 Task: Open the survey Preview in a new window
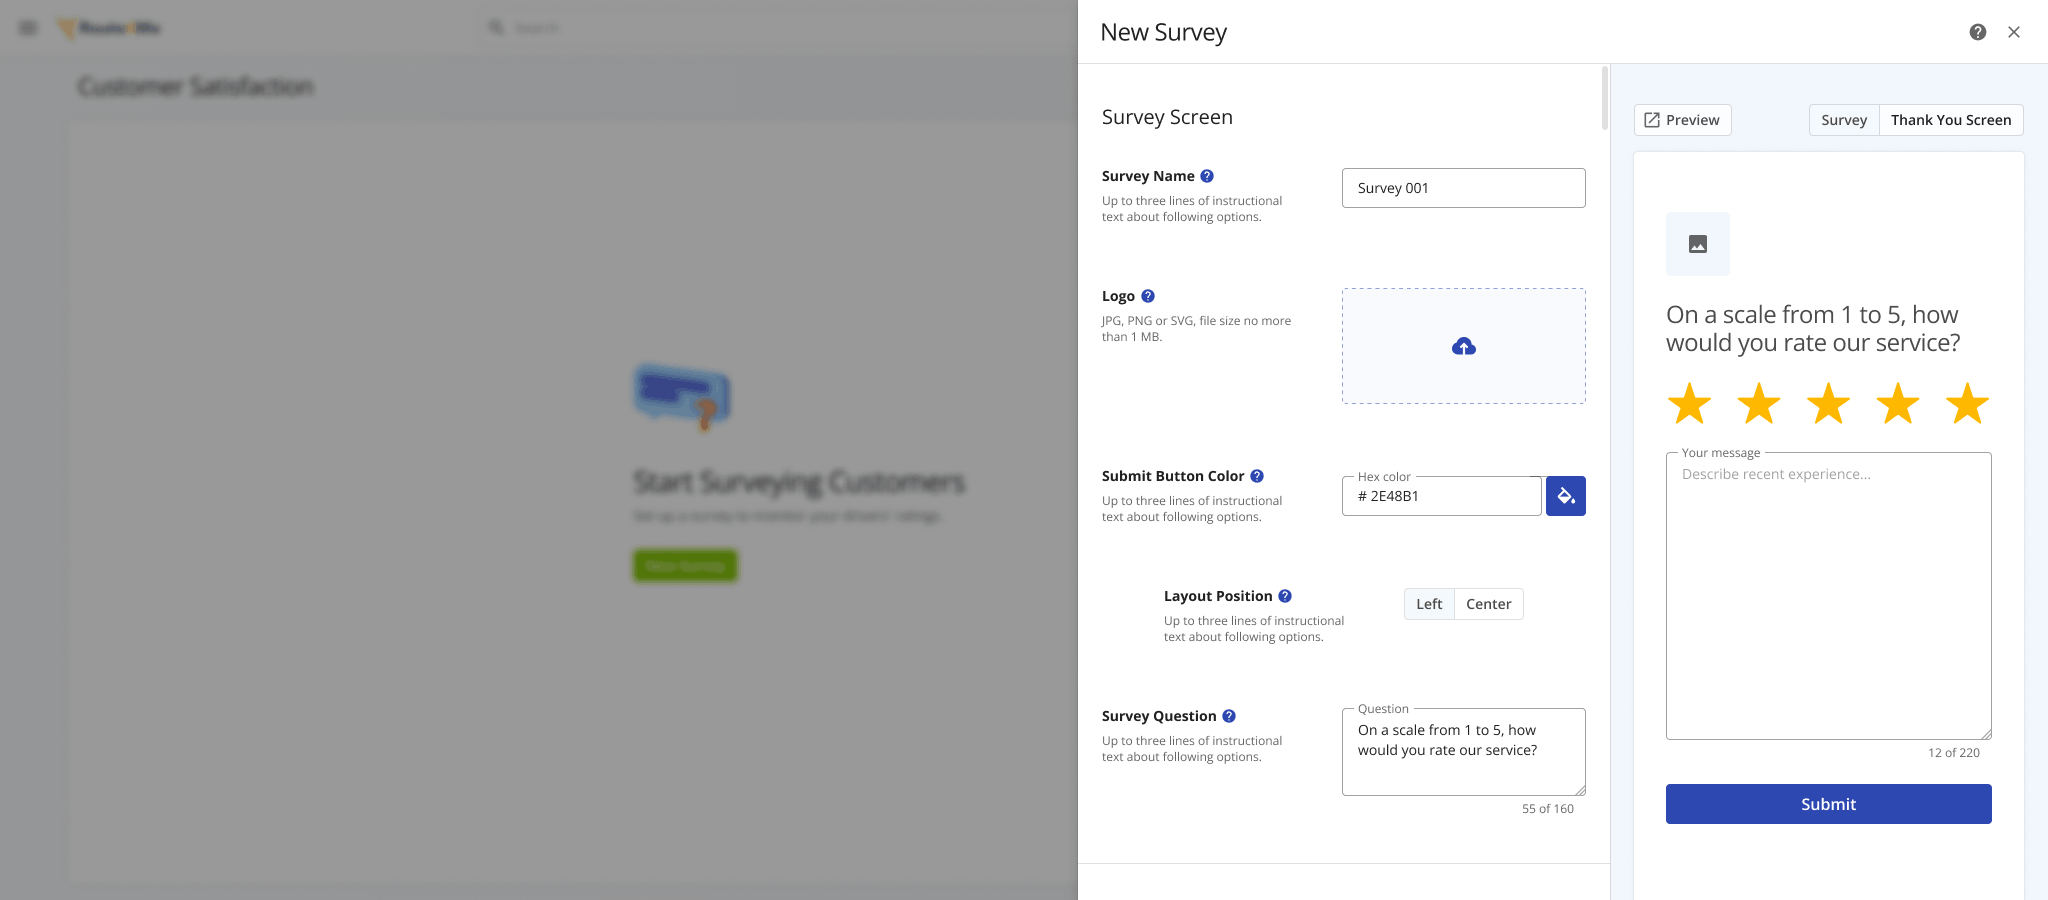pyautogui.click(x=1682, y=120)
